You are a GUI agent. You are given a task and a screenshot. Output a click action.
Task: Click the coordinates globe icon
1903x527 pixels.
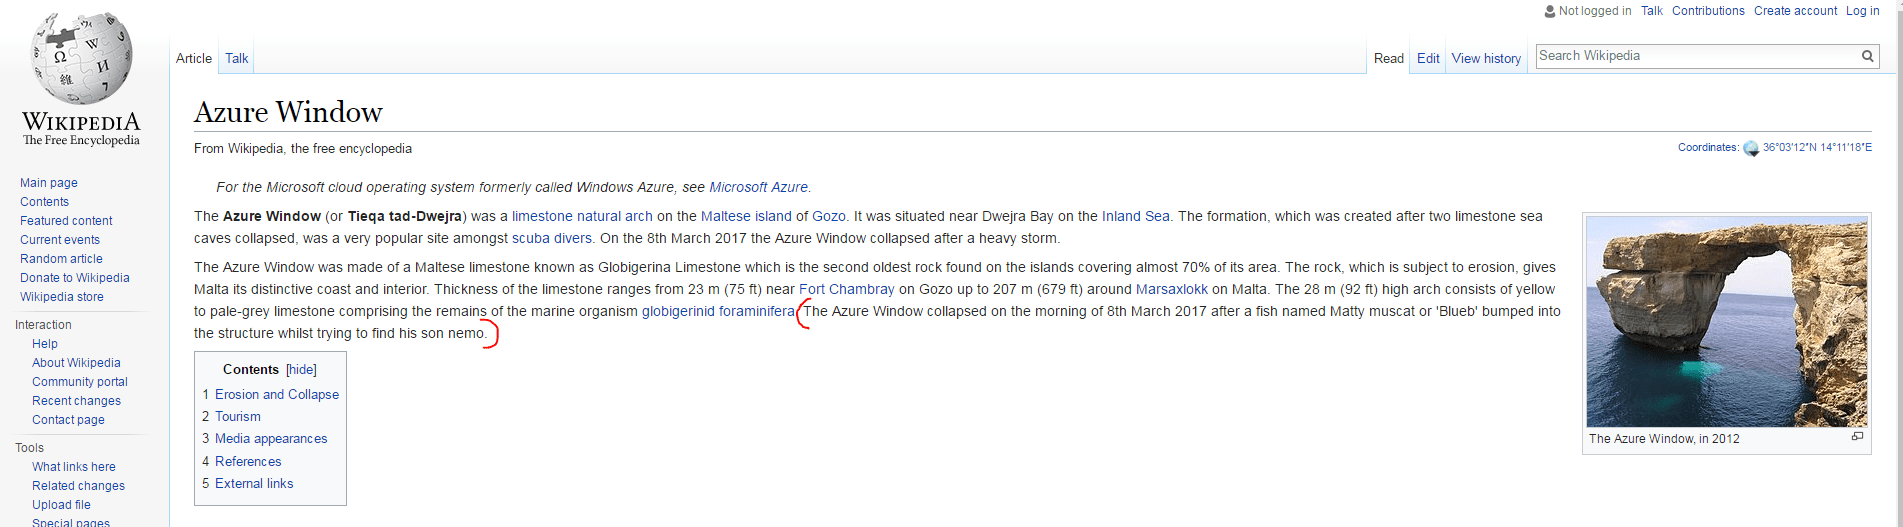coord(1751,148)
